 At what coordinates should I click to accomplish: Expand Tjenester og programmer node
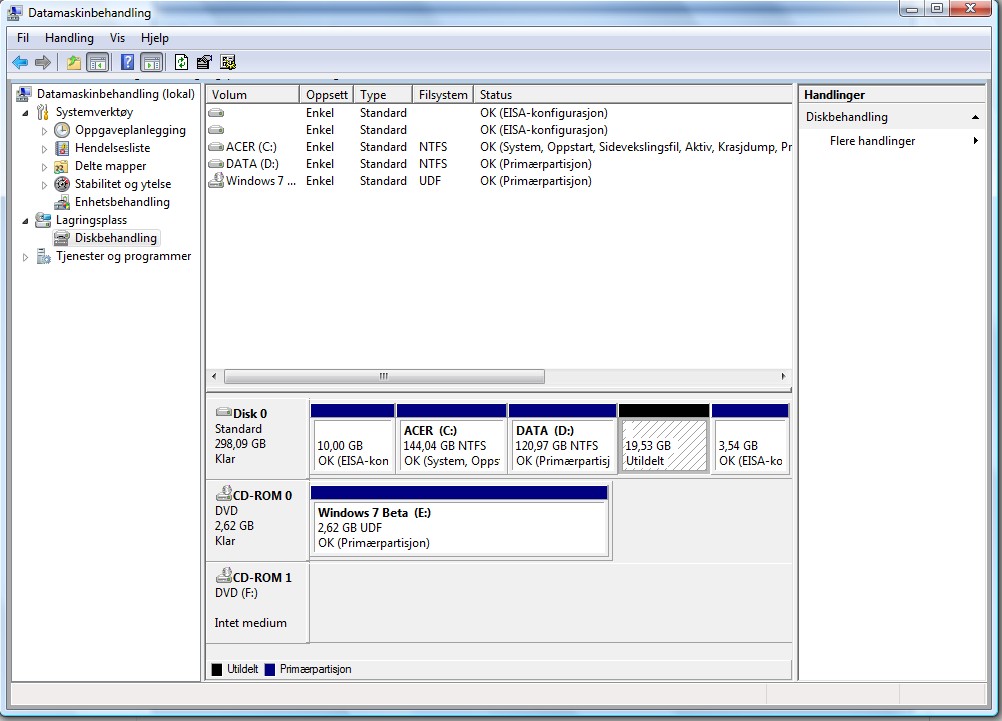26,257
